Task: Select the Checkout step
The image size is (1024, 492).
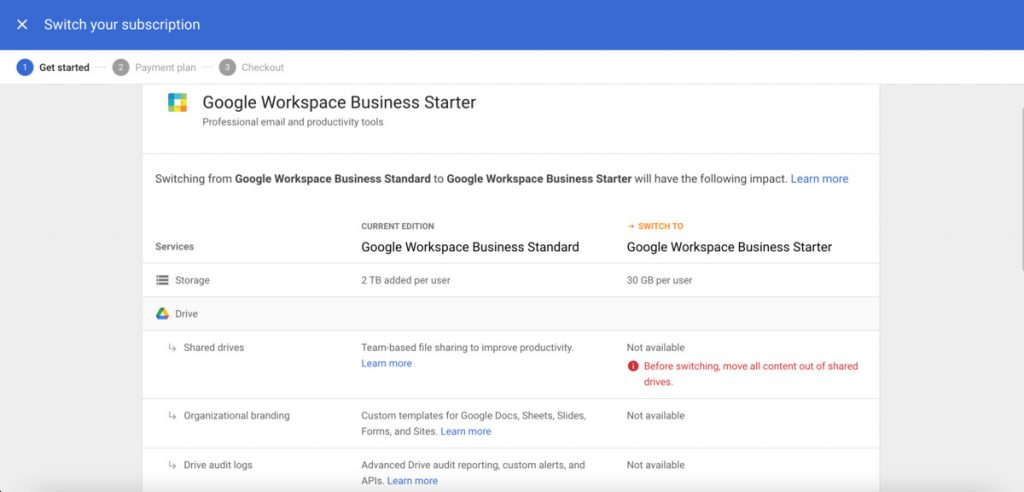Action: pos(251,67)
